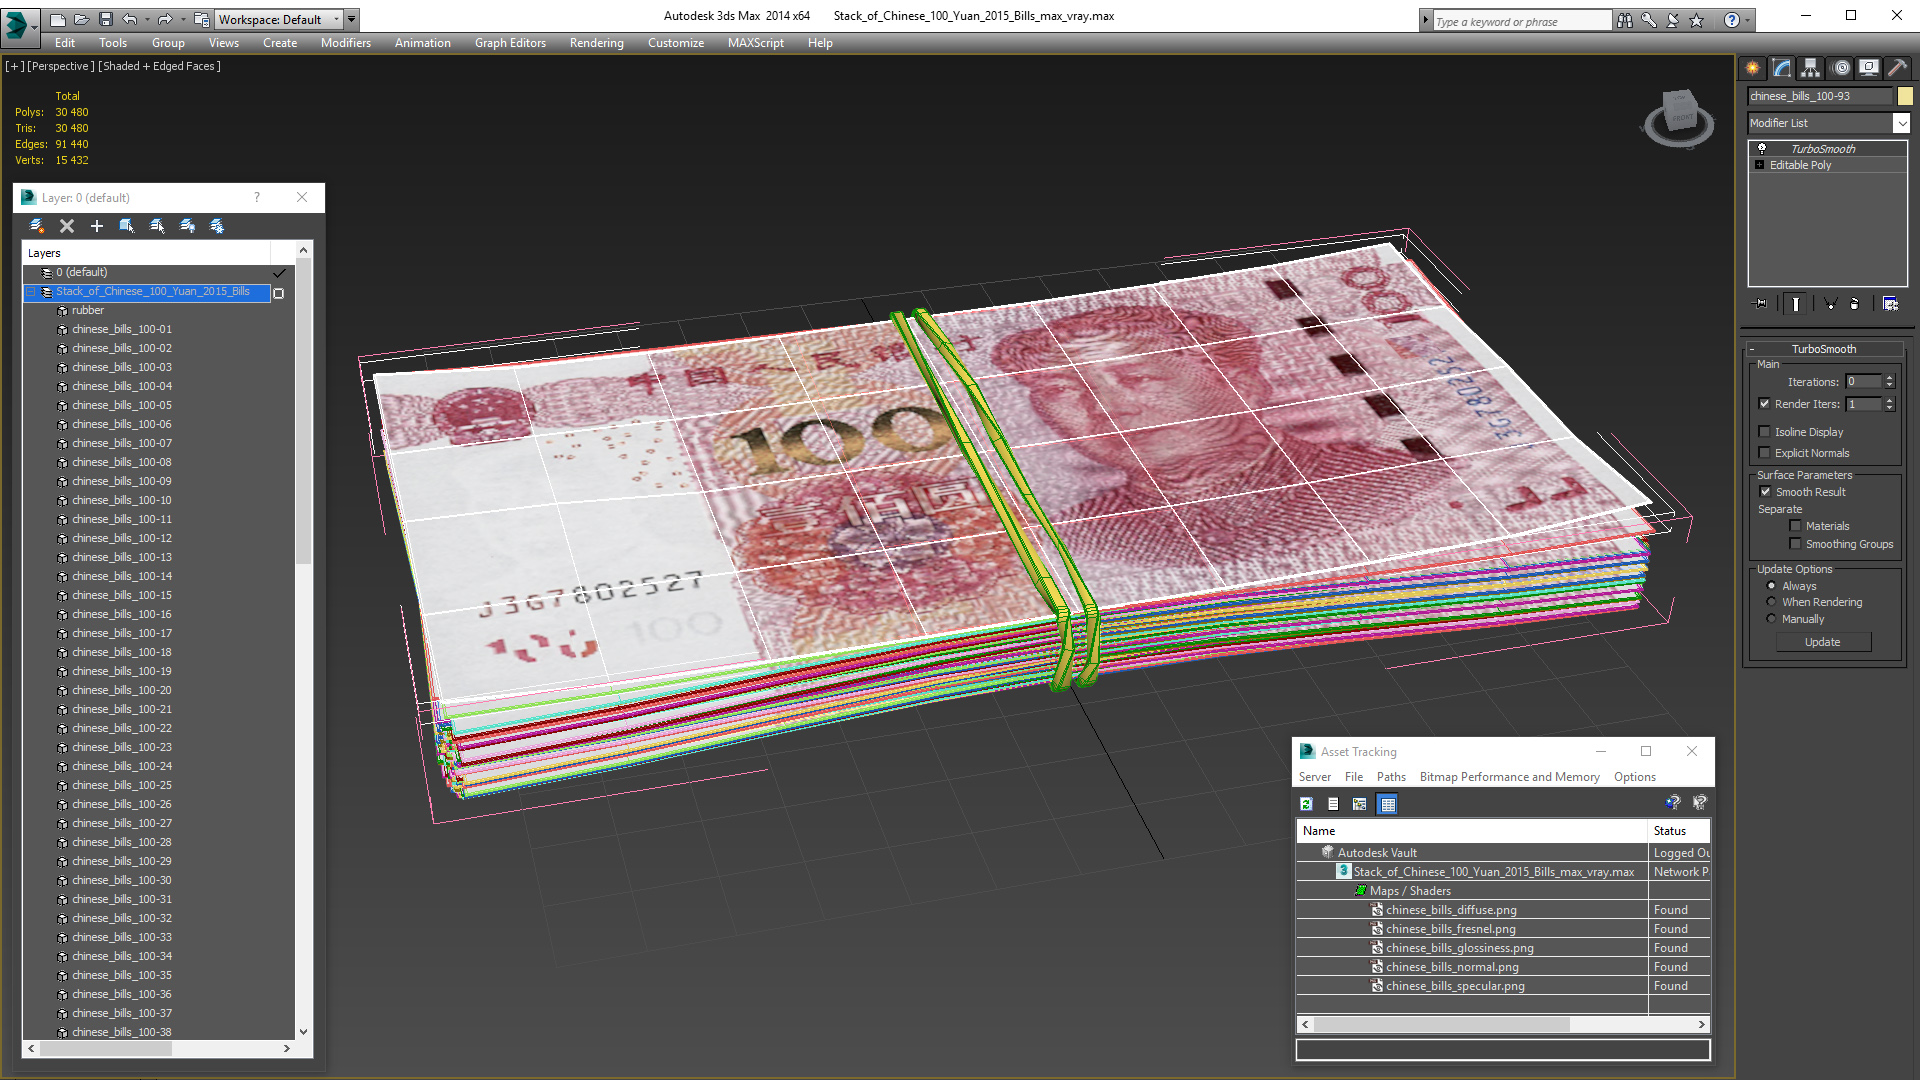The image size is (1920, 1080).
Task: Open the Workspace: Default dropdown
Action: point(280,19)
